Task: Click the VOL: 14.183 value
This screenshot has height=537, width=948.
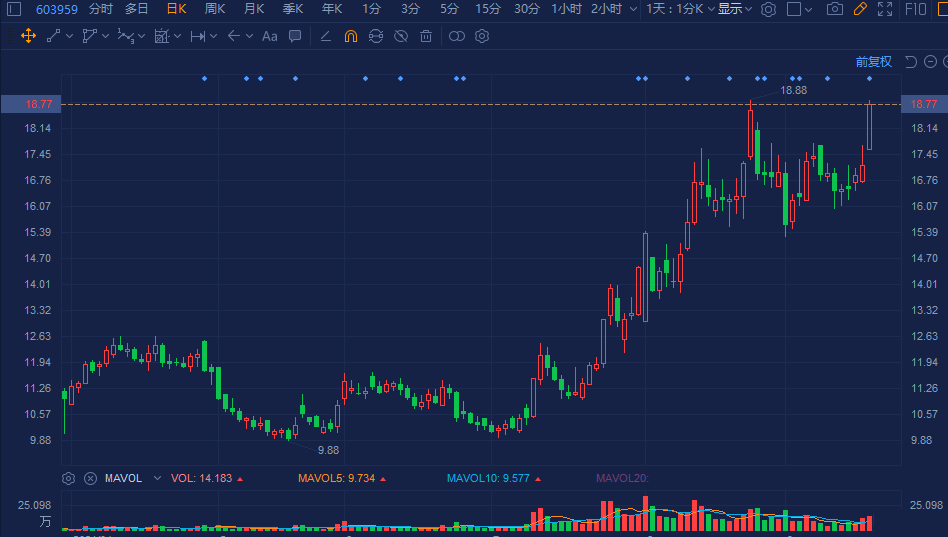Action: [201, 478]
